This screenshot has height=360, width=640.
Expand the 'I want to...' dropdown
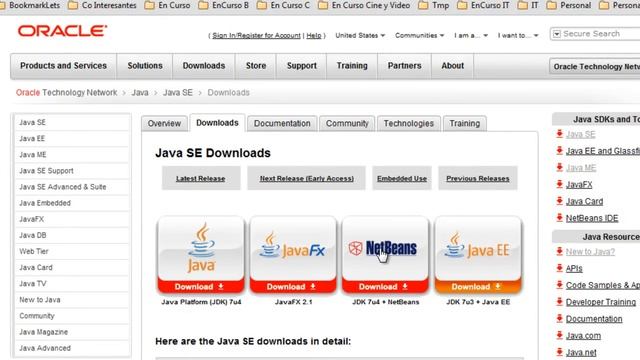coord(518,36)
